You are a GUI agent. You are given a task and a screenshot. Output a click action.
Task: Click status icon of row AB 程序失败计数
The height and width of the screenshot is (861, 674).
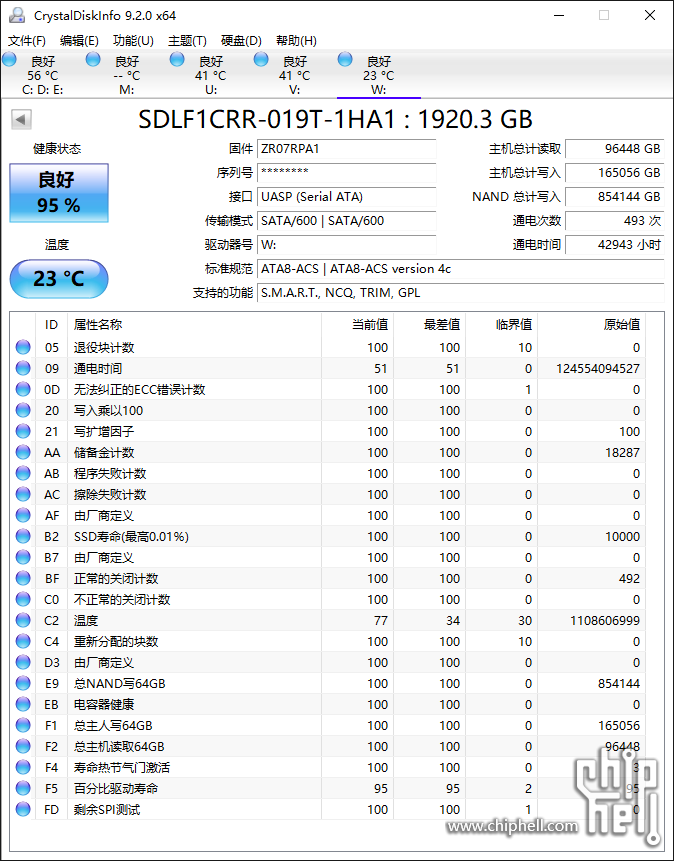[23, 473]
